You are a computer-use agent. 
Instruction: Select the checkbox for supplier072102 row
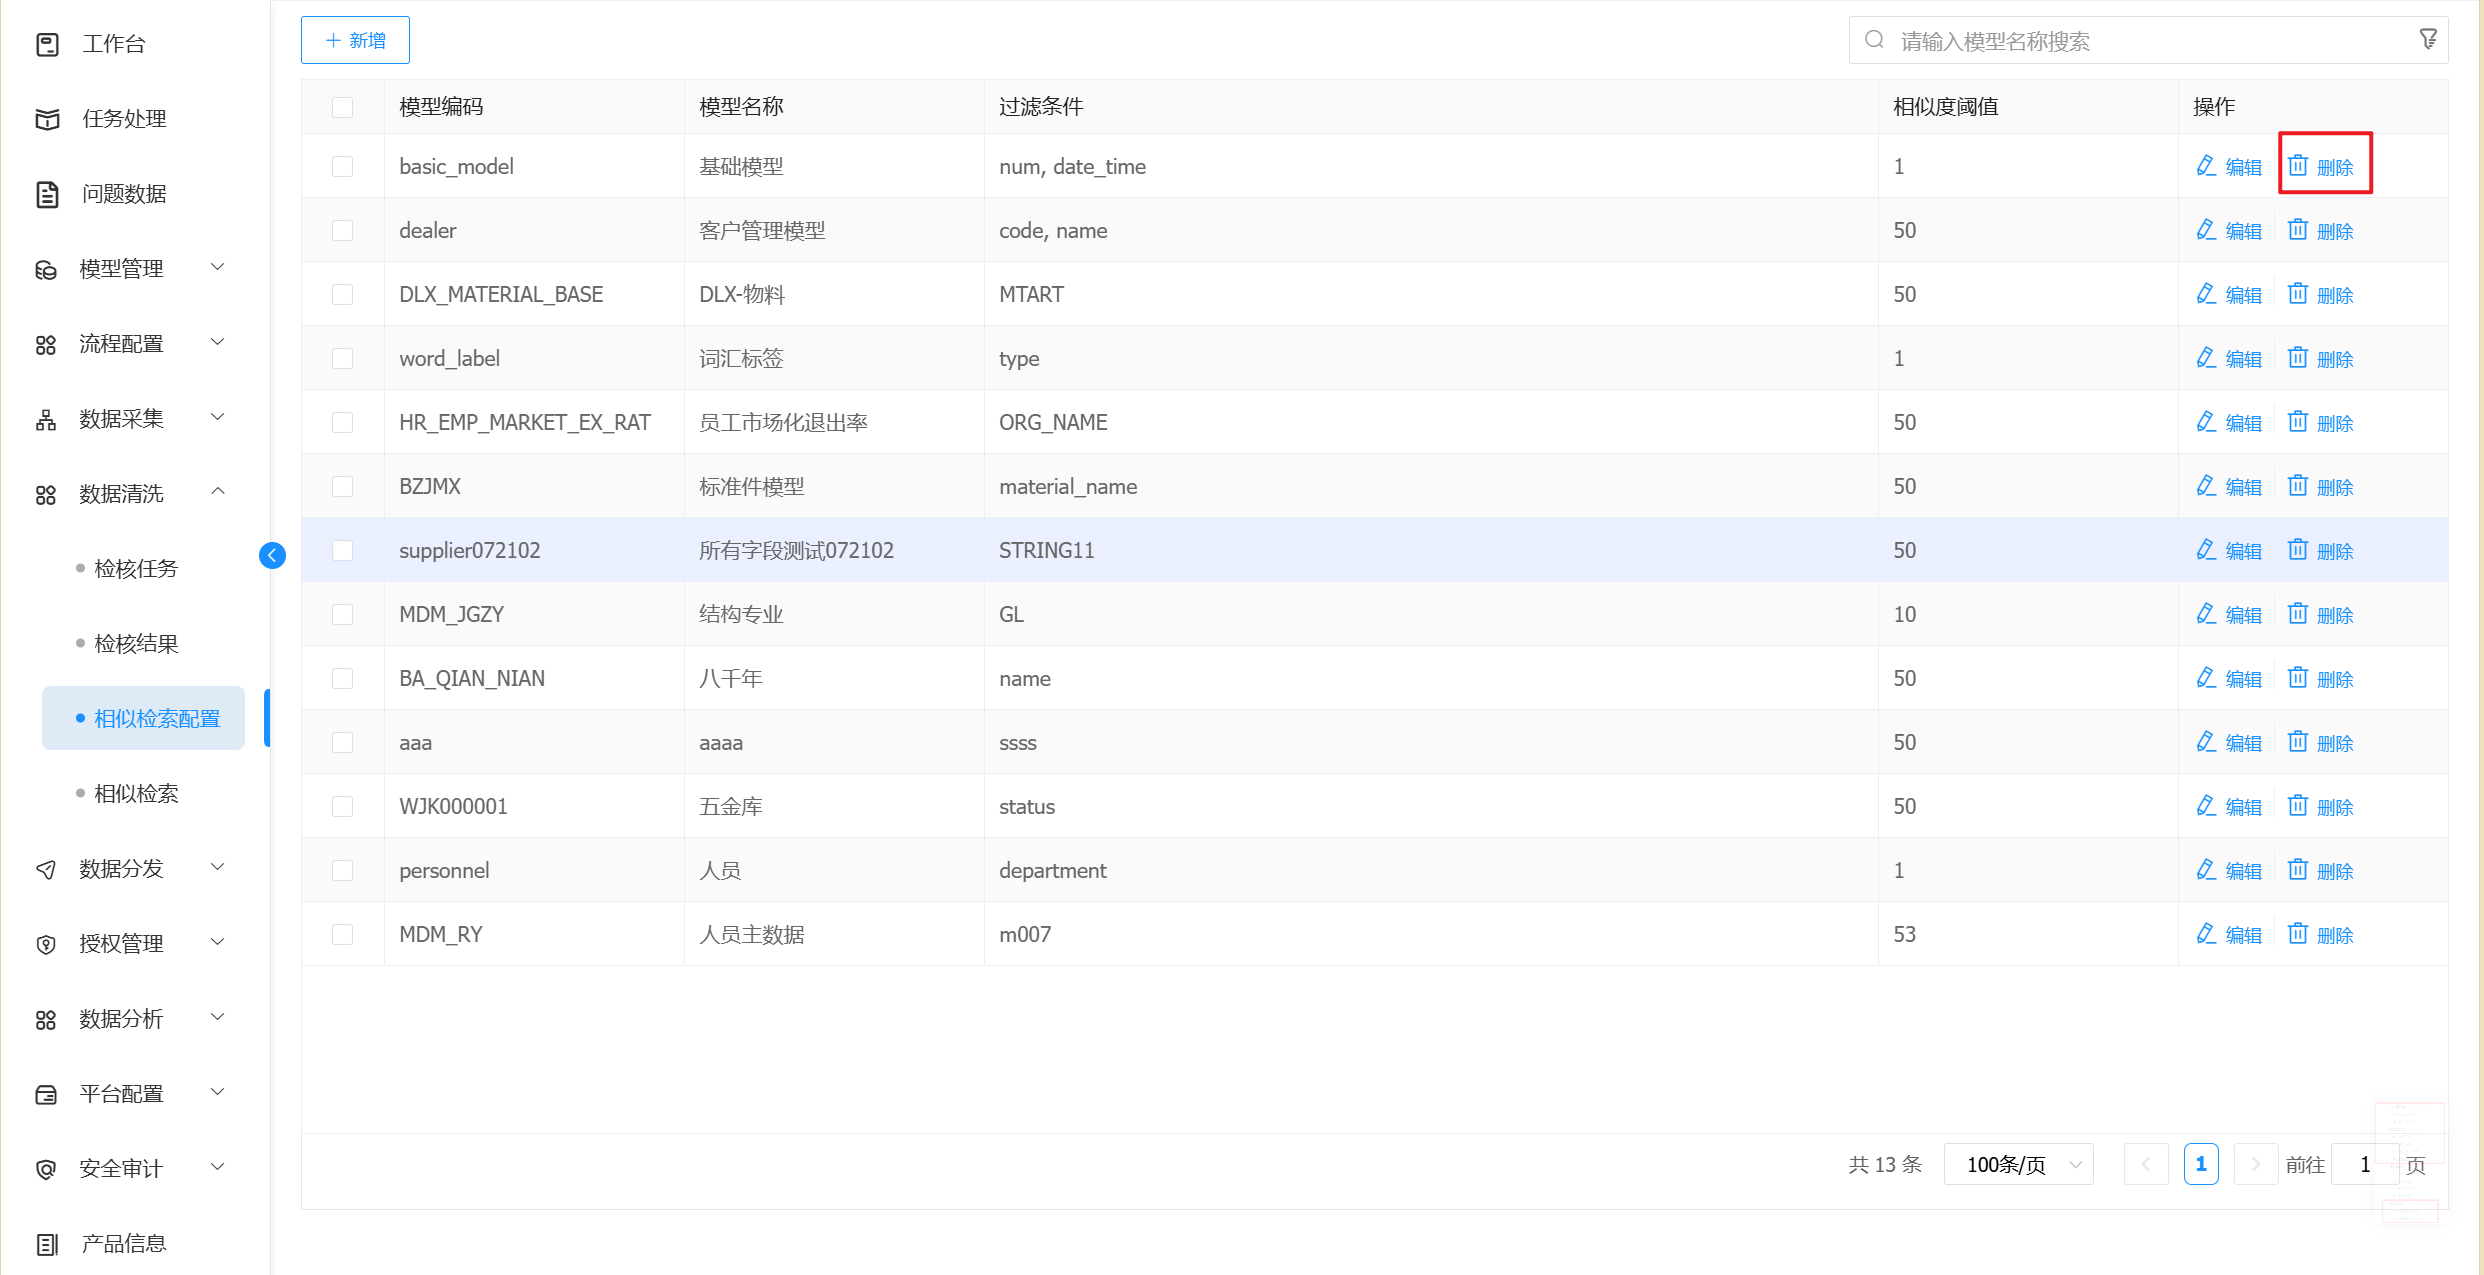pos(342,550)
